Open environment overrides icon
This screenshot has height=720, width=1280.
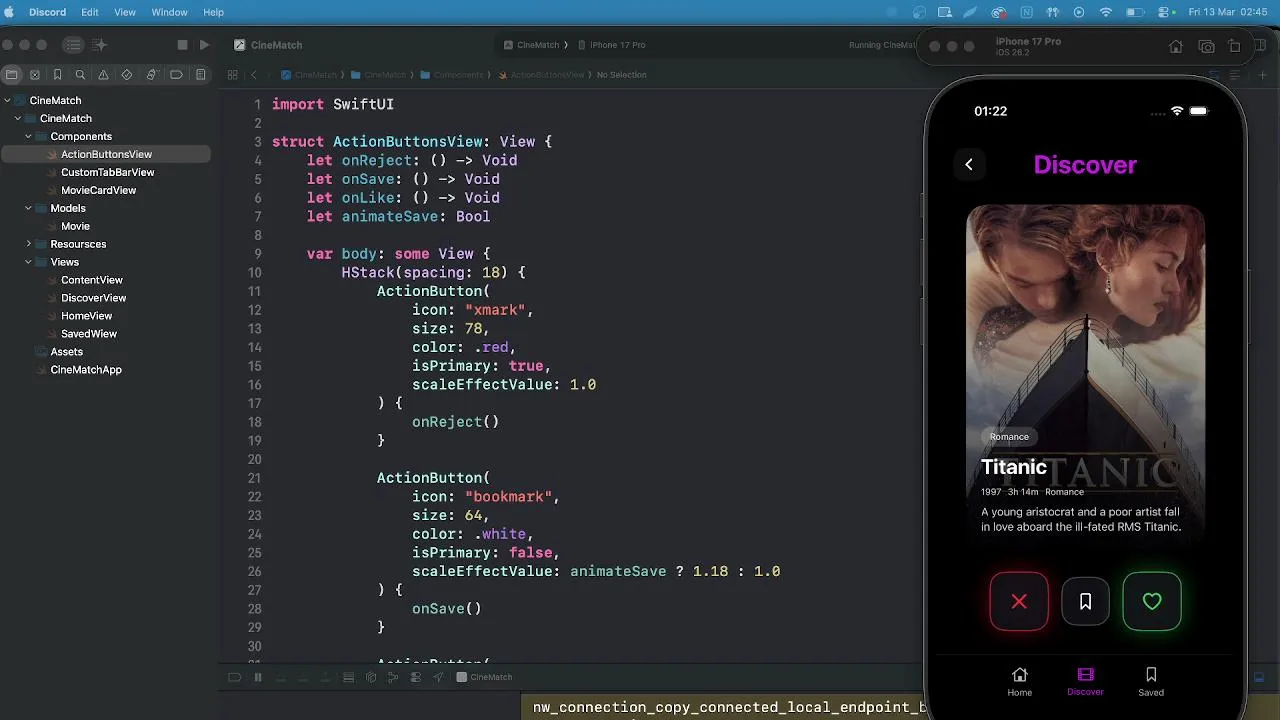pyautogui.click(x=415, y=677)
